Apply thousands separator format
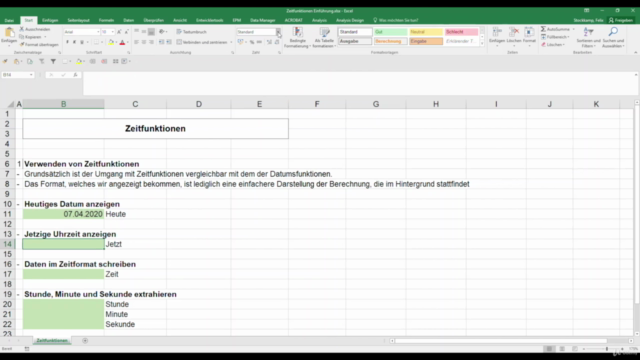Viewport: 640px width, 360px height. tap(259, 42)
